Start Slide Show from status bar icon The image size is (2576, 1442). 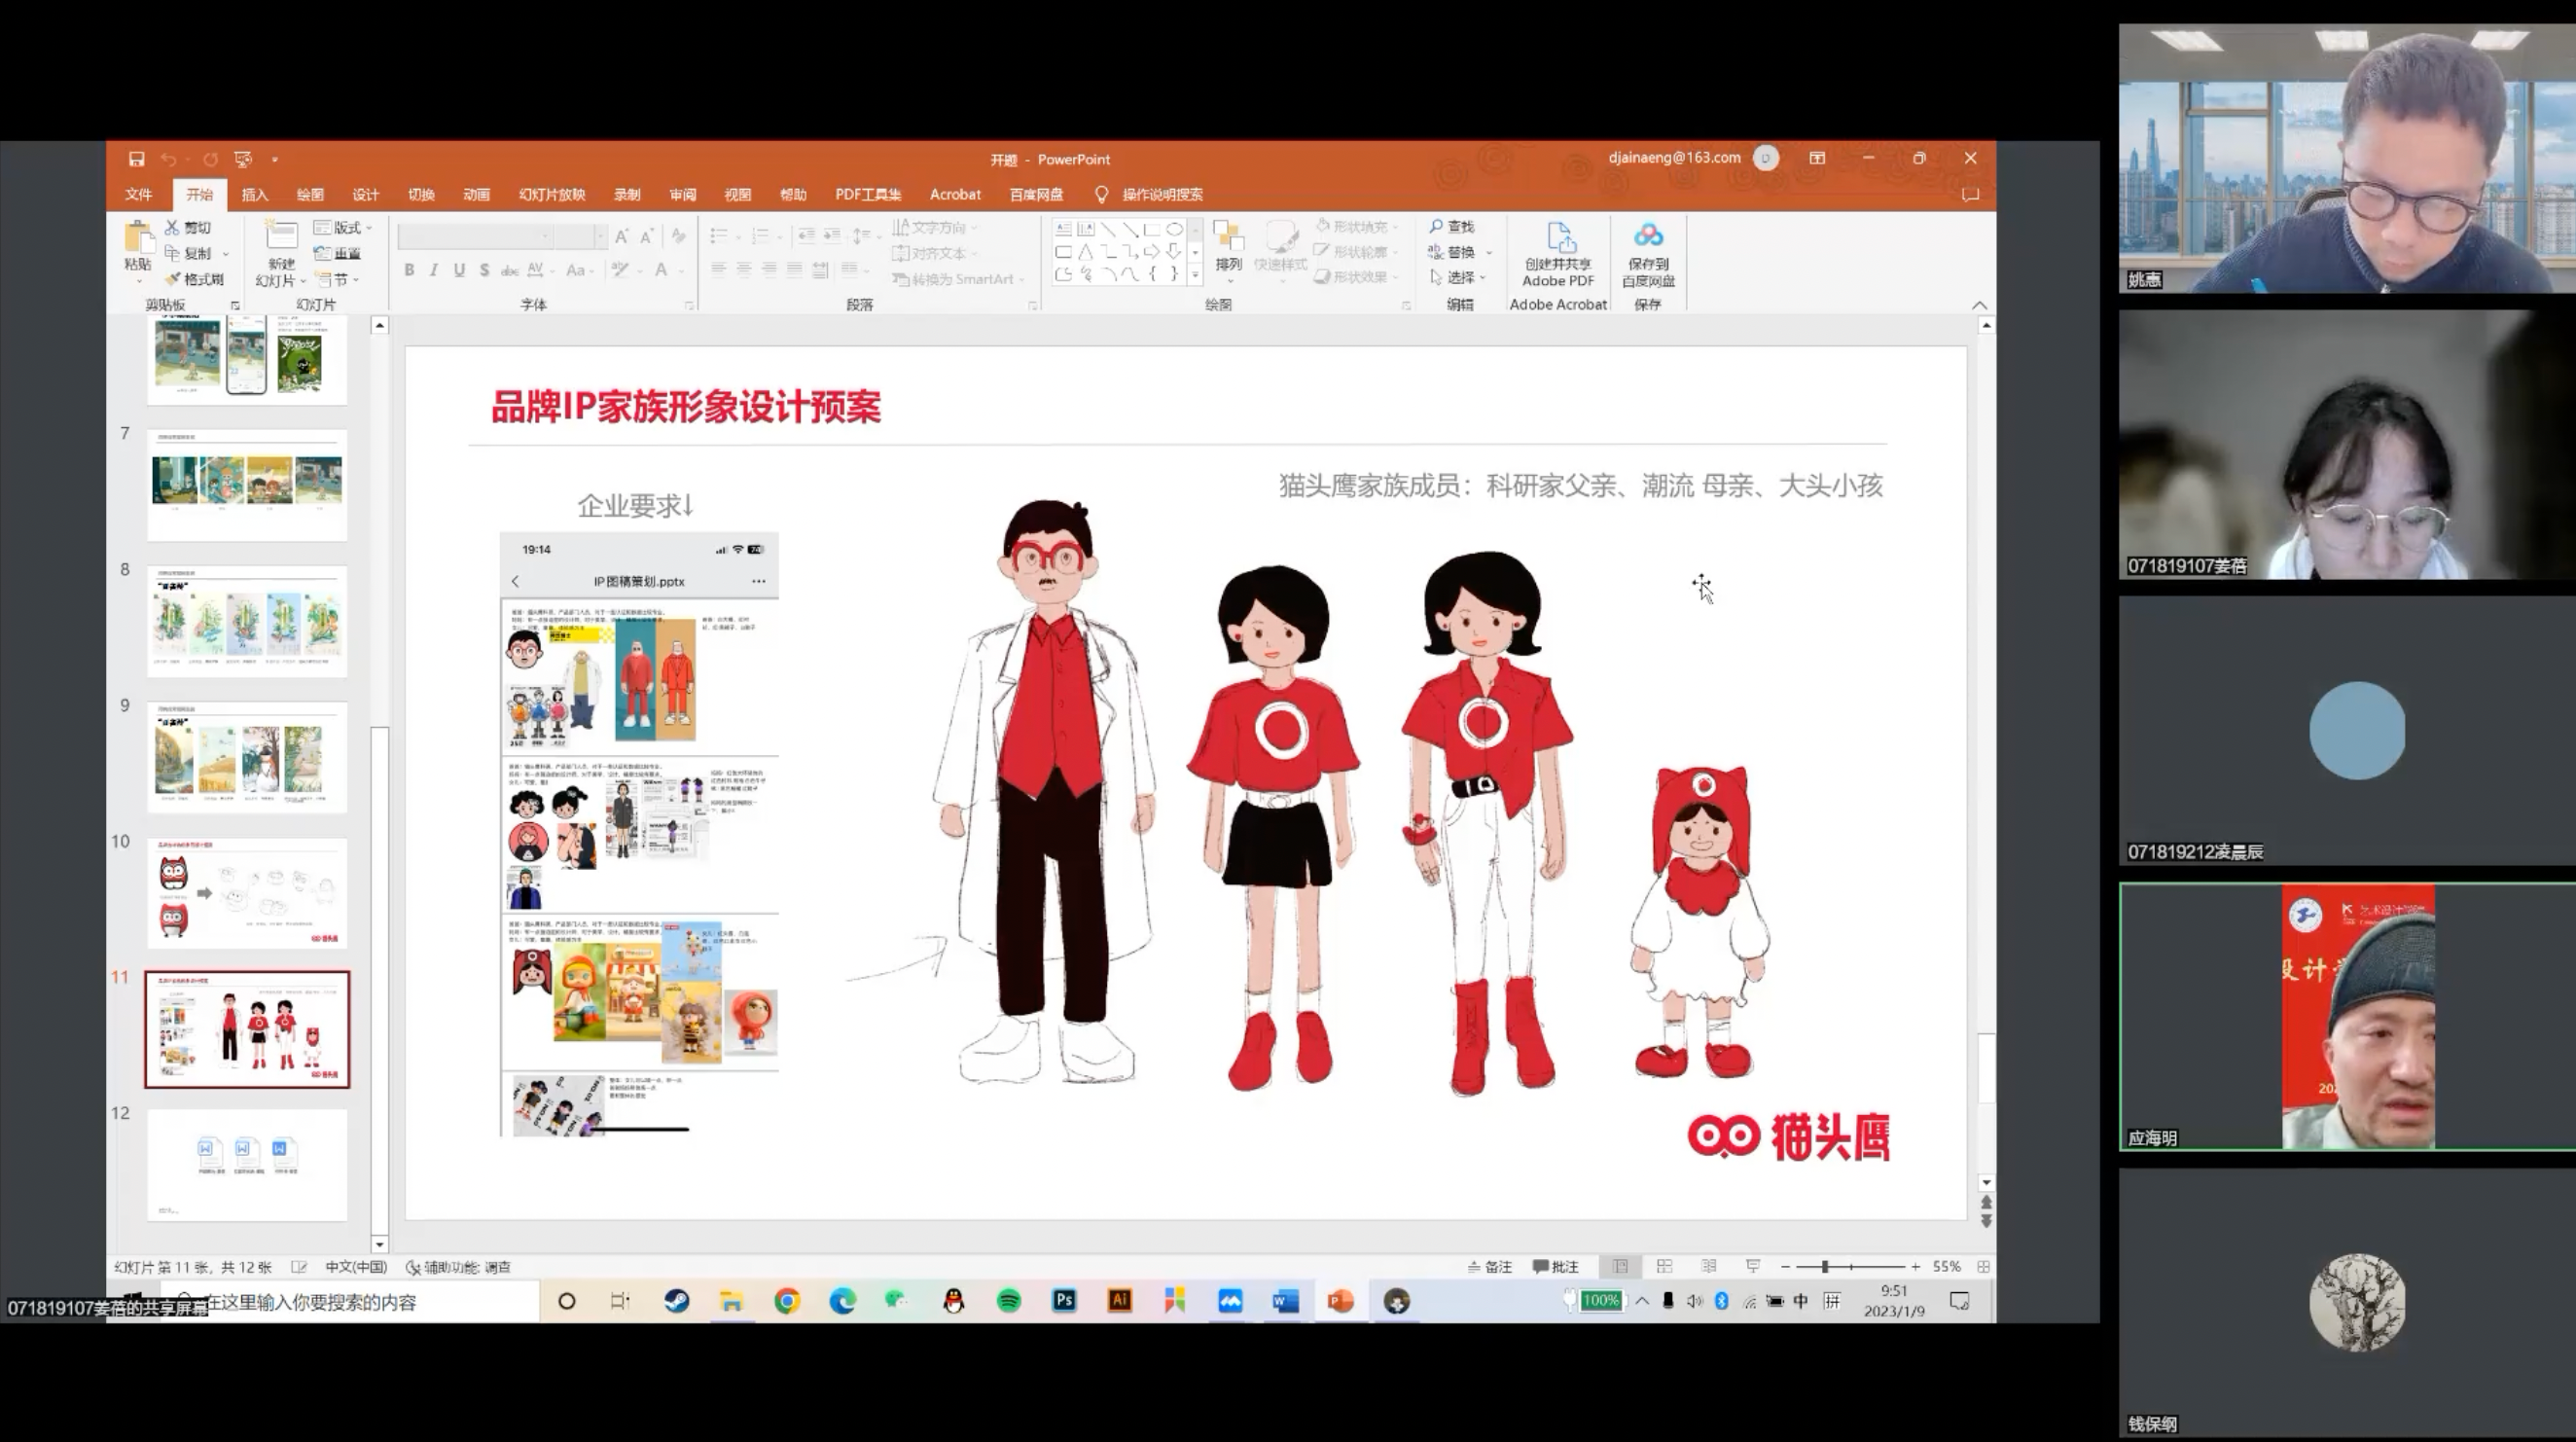coord(1752,1266)
